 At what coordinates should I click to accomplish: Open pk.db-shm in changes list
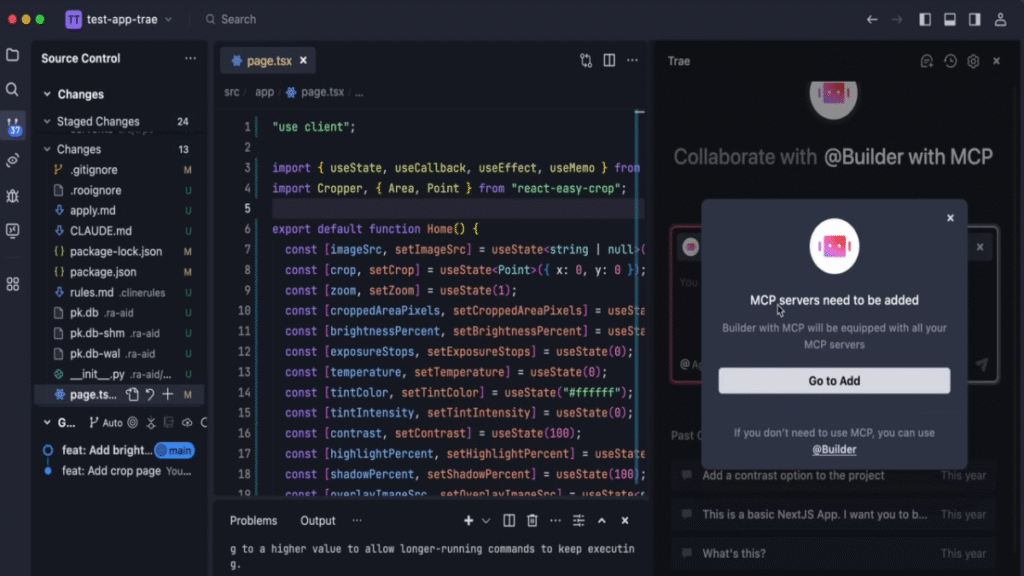[118, 333]
